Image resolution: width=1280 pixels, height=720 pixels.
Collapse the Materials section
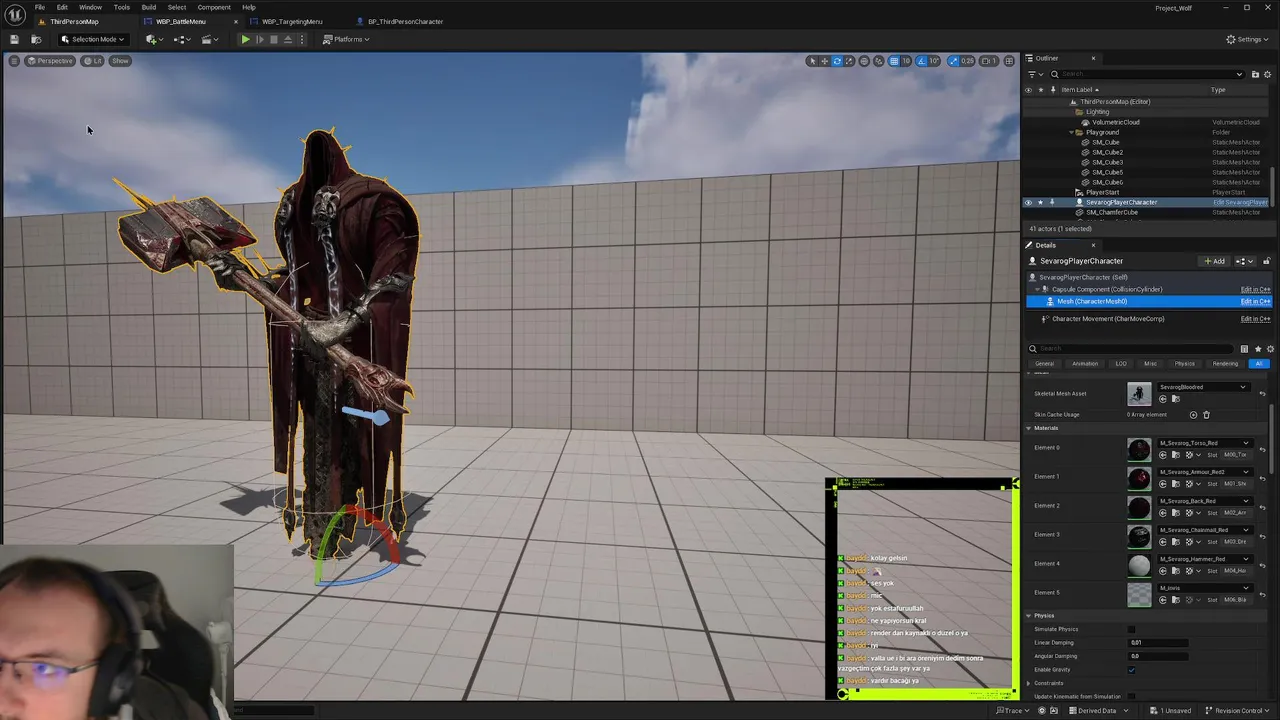1028,428
